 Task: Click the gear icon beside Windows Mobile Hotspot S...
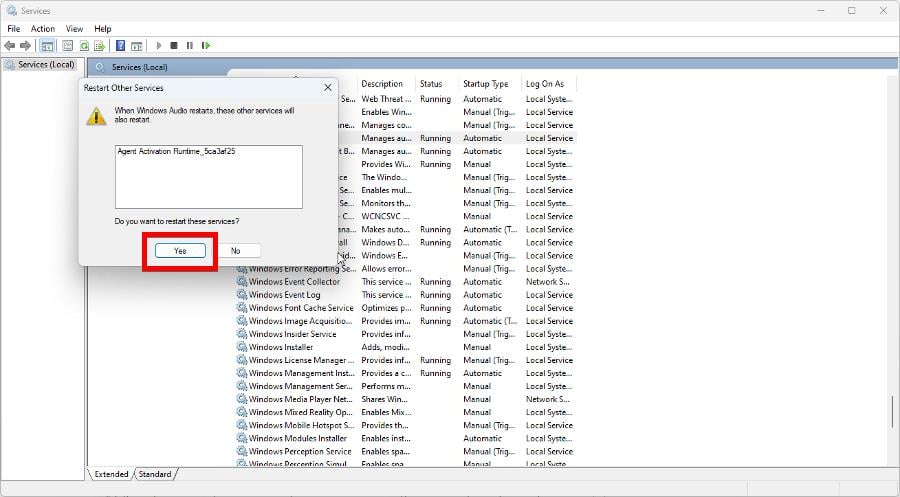tap(242, 425)
